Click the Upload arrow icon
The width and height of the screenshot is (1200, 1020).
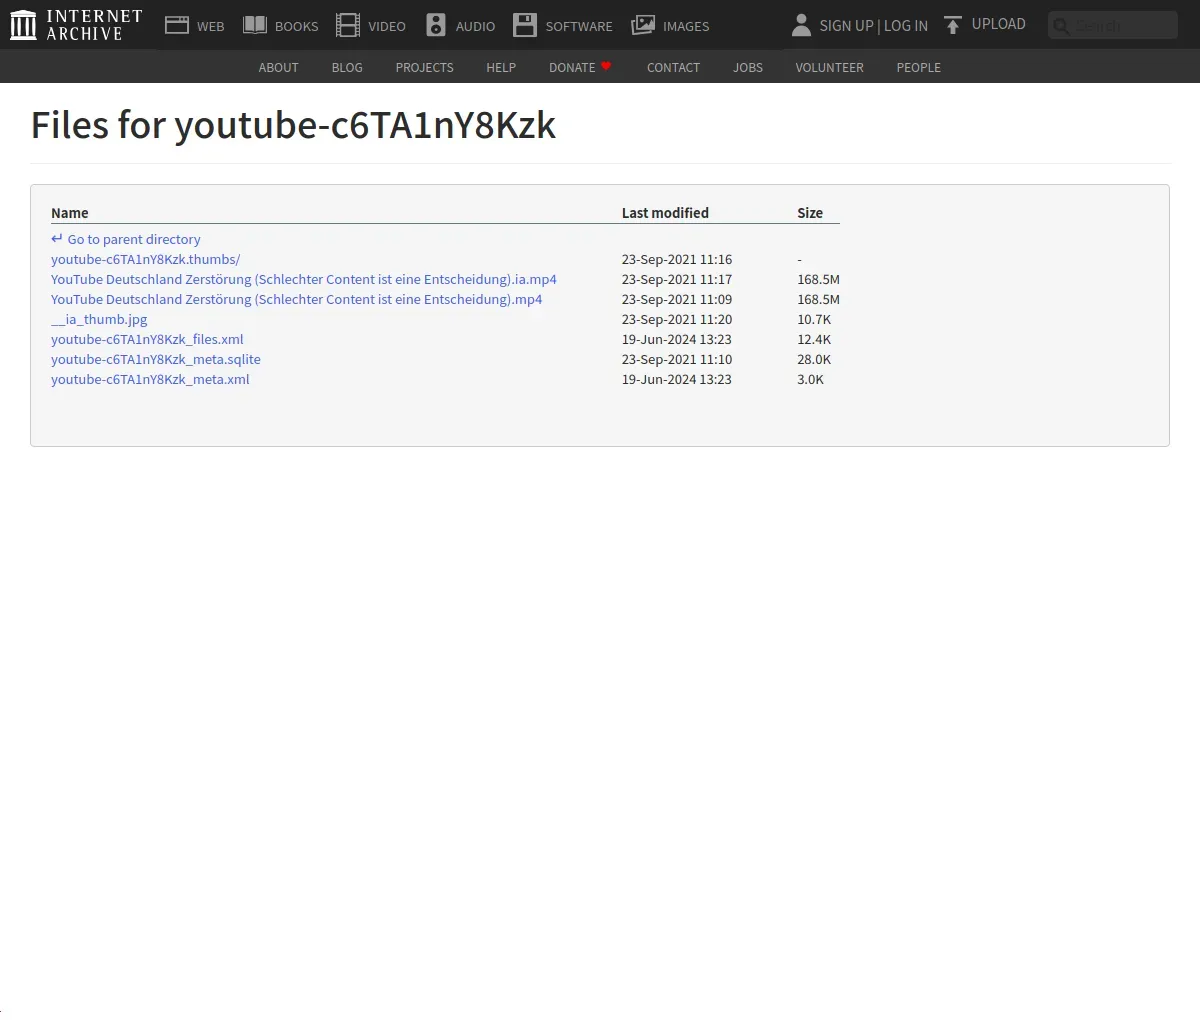coord(953,25)
